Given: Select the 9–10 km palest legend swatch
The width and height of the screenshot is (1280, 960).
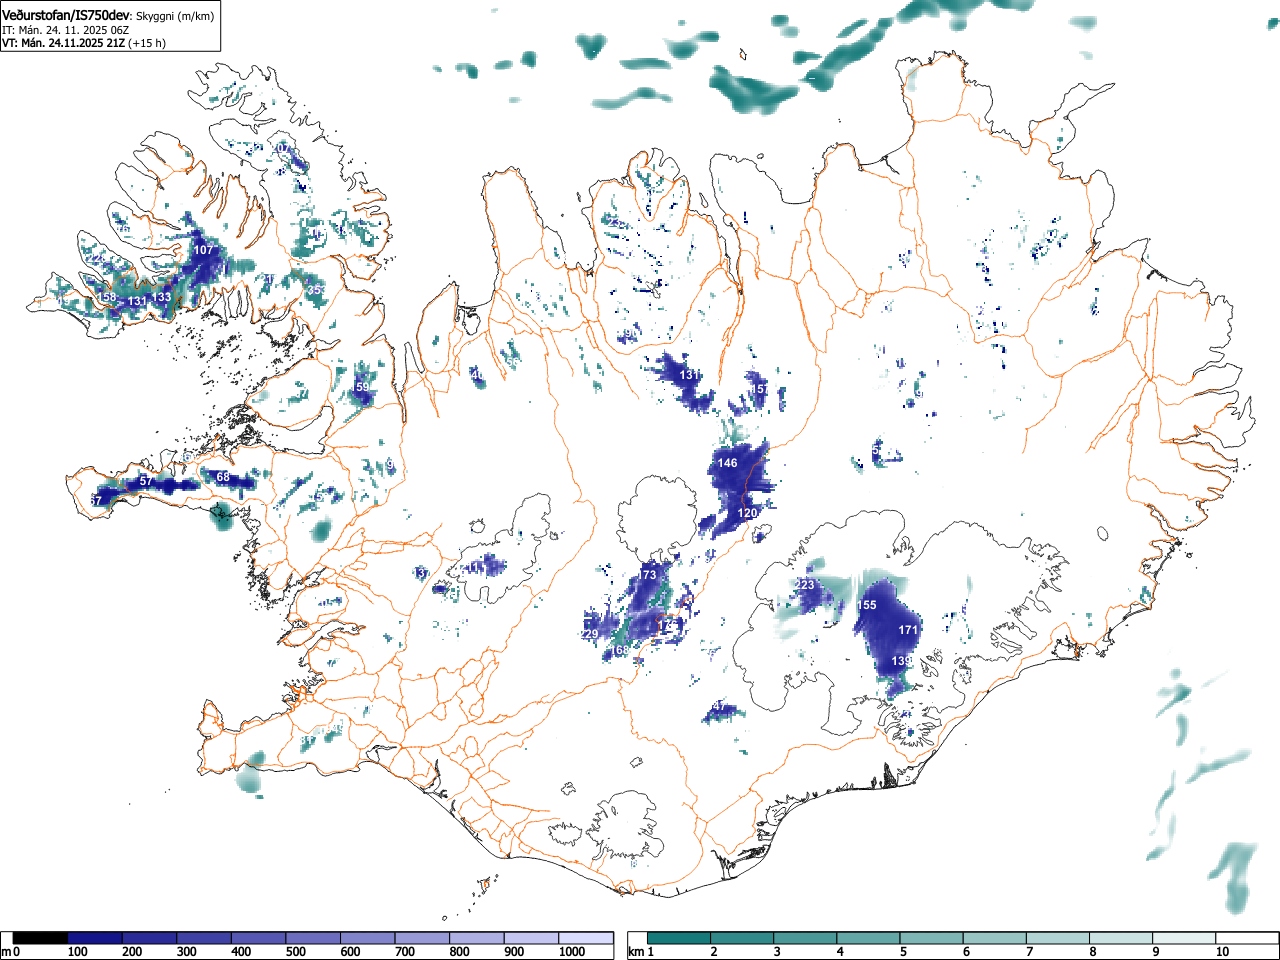Looking at the screenshot, I should point(1185,938).
